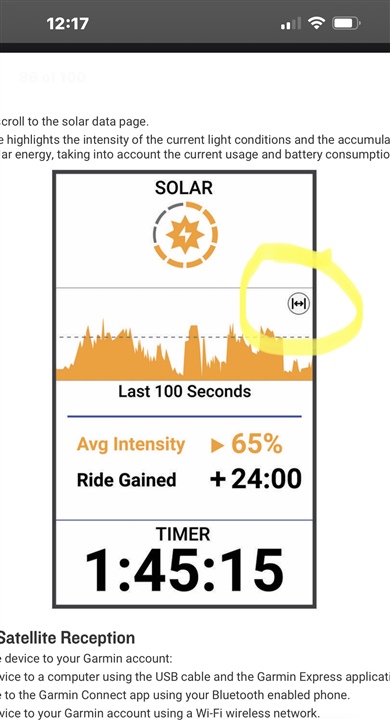Tap the TIMER heading
This screenshot has height=720, width=390.
(183, 534)
